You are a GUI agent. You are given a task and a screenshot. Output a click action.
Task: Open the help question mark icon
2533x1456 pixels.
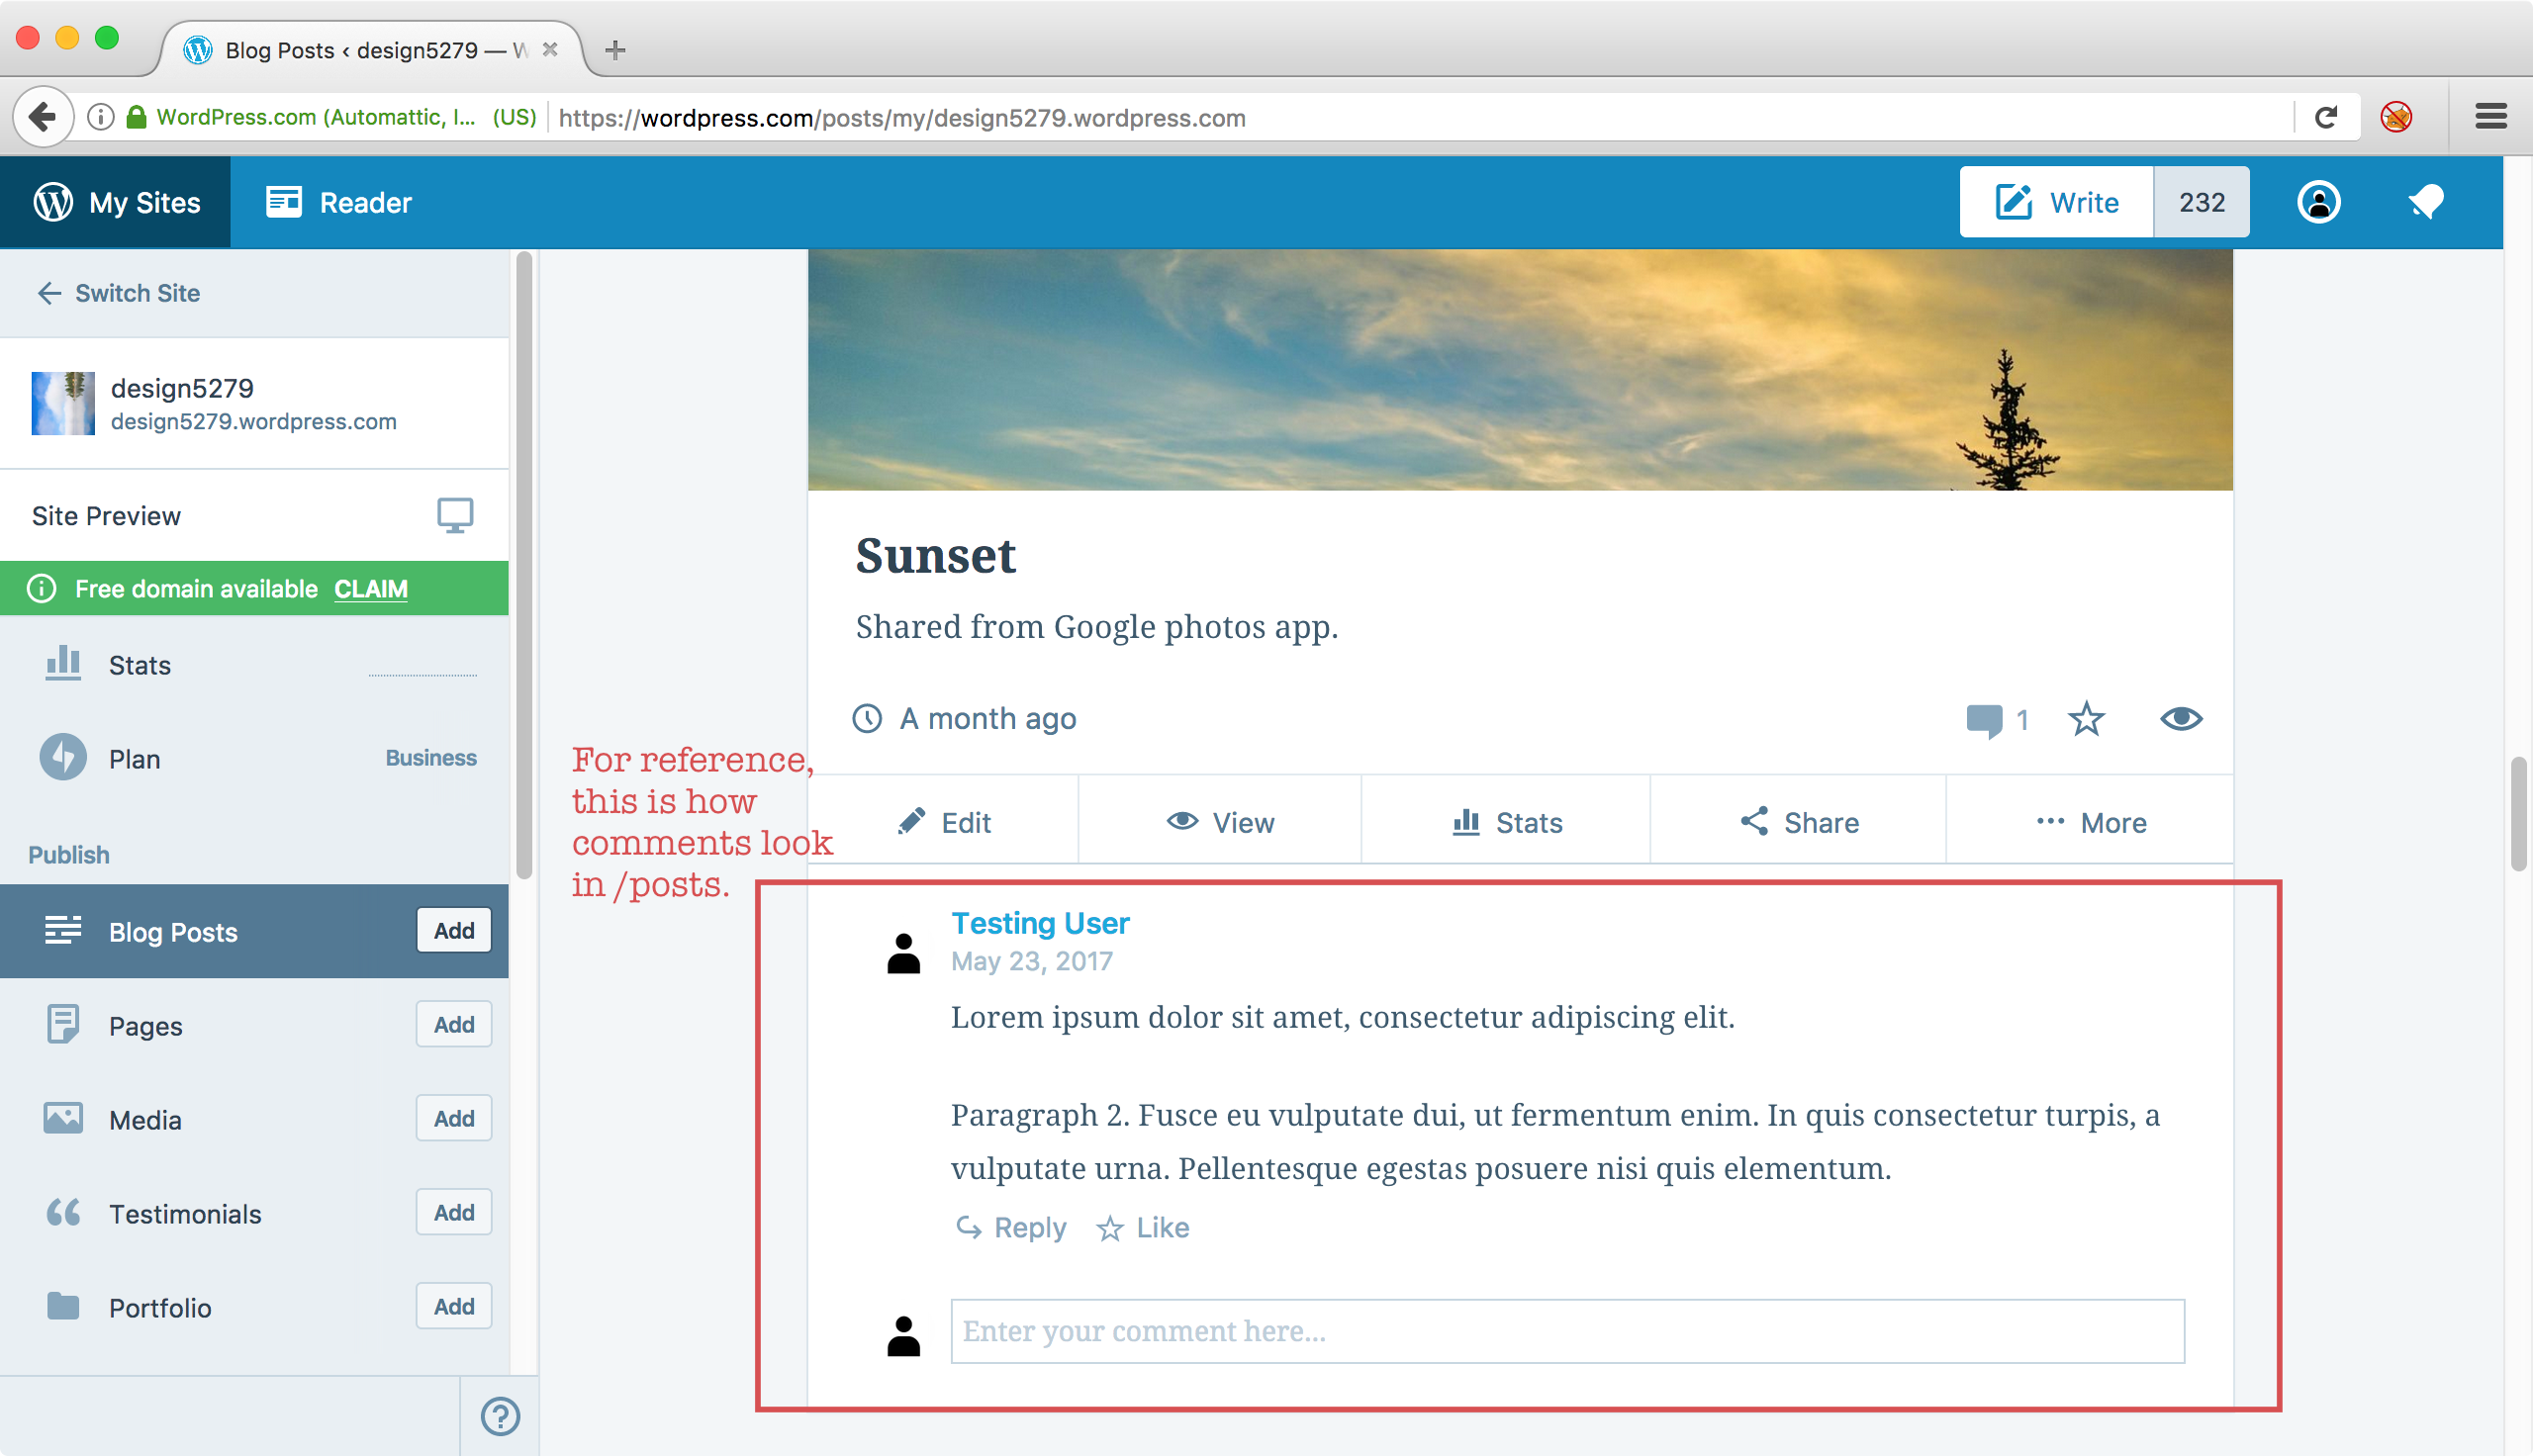pos(500,1416)
